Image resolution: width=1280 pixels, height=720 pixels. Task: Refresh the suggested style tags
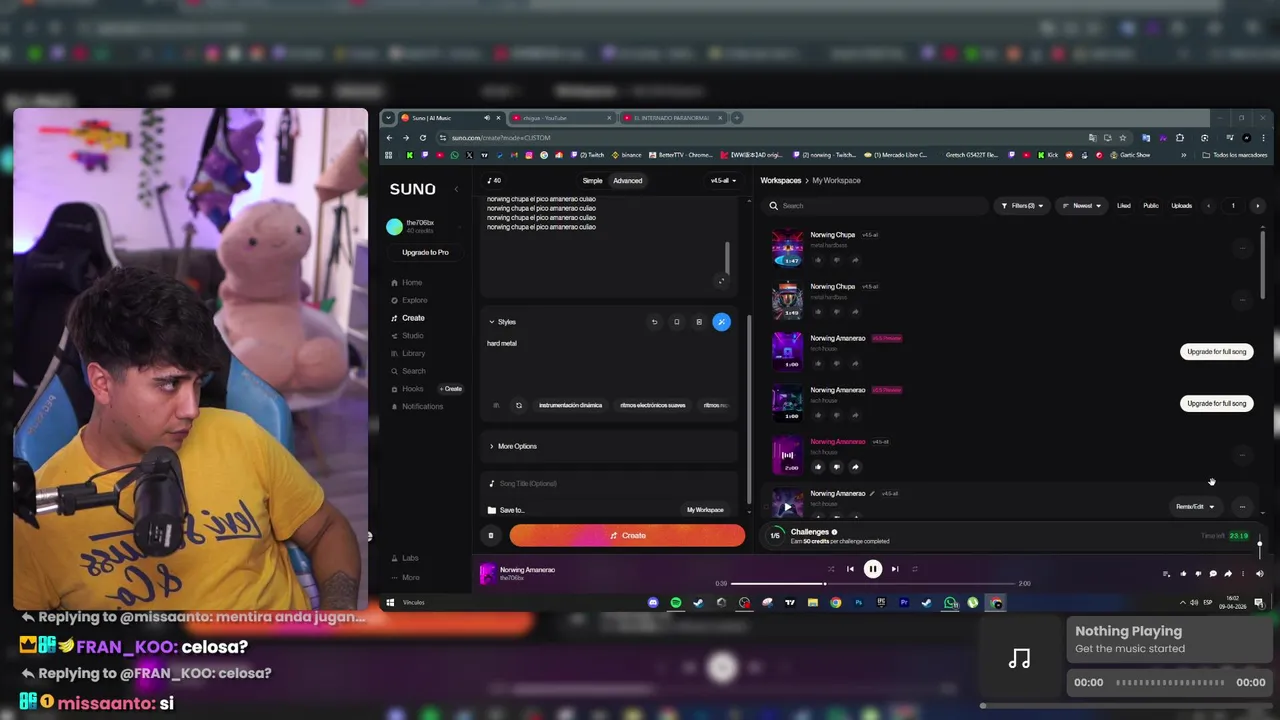pyautogui.click(x=518, y=405)
